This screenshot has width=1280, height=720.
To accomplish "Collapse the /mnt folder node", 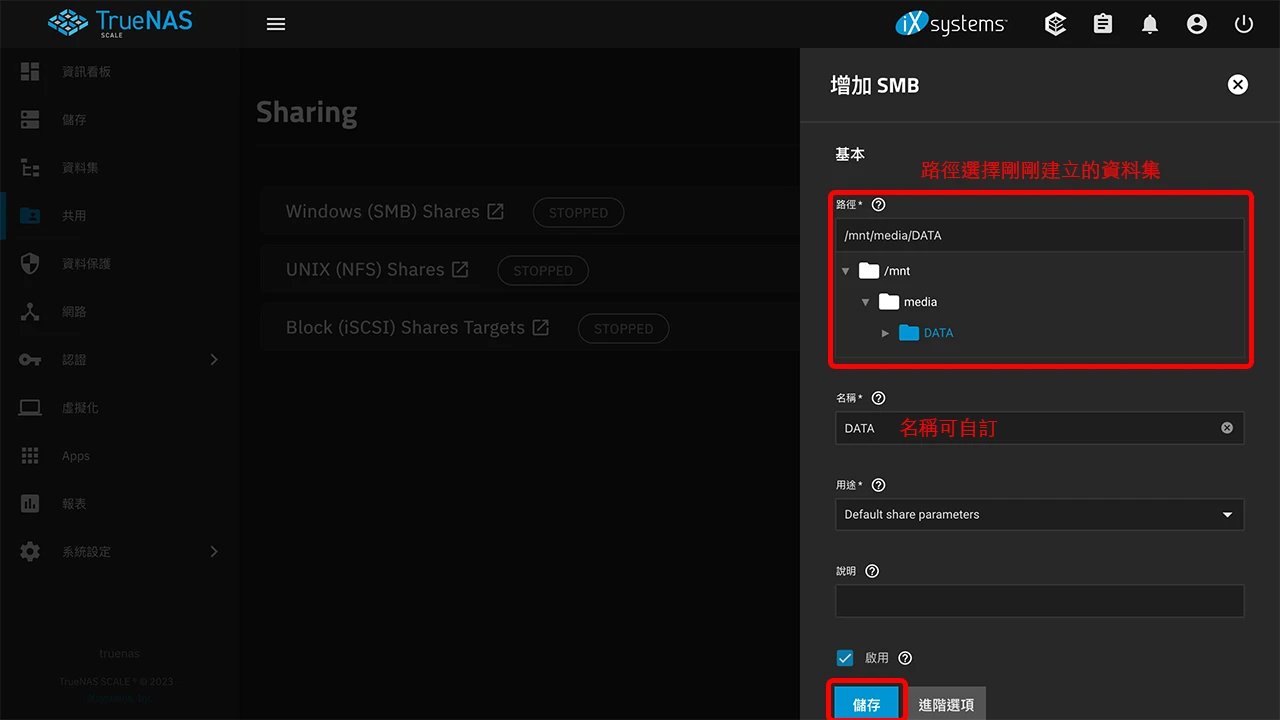I will [x=846, y=271].
